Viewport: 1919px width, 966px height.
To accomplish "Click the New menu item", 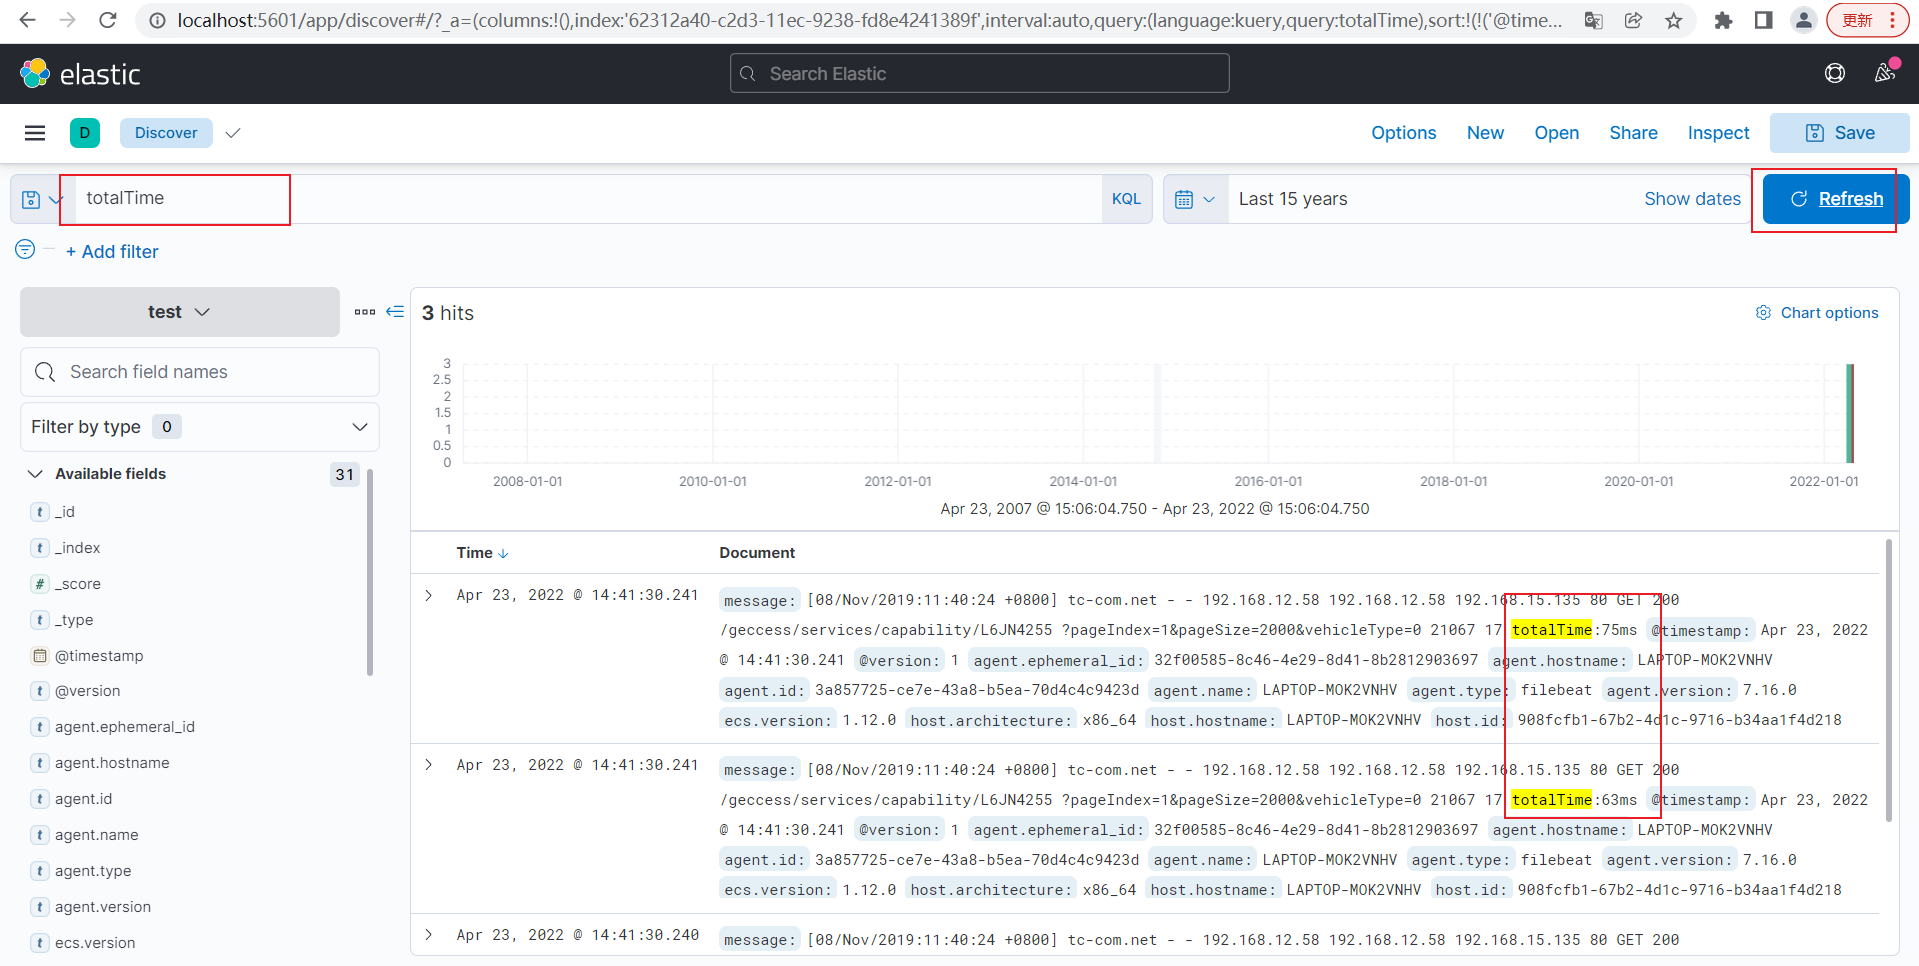I will pos(1485,133).
